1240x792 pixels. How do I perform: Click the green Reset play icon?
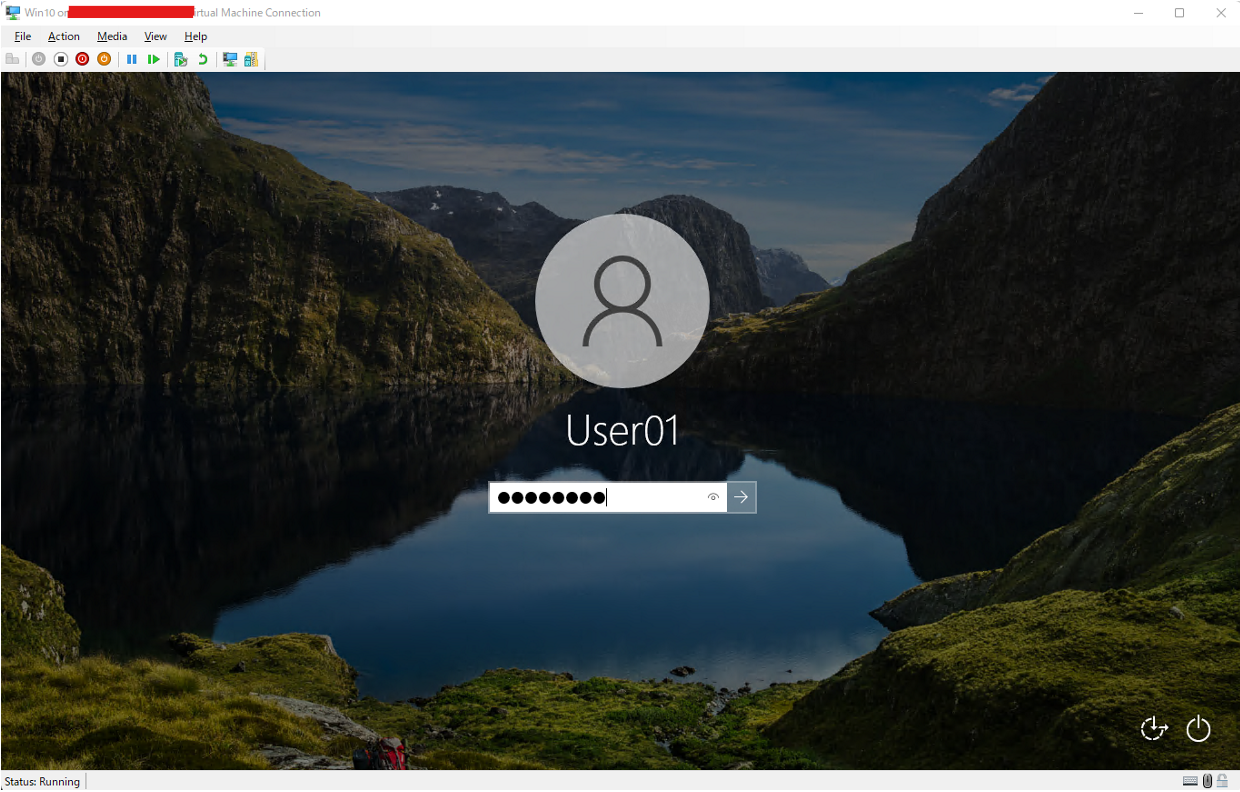153,59
